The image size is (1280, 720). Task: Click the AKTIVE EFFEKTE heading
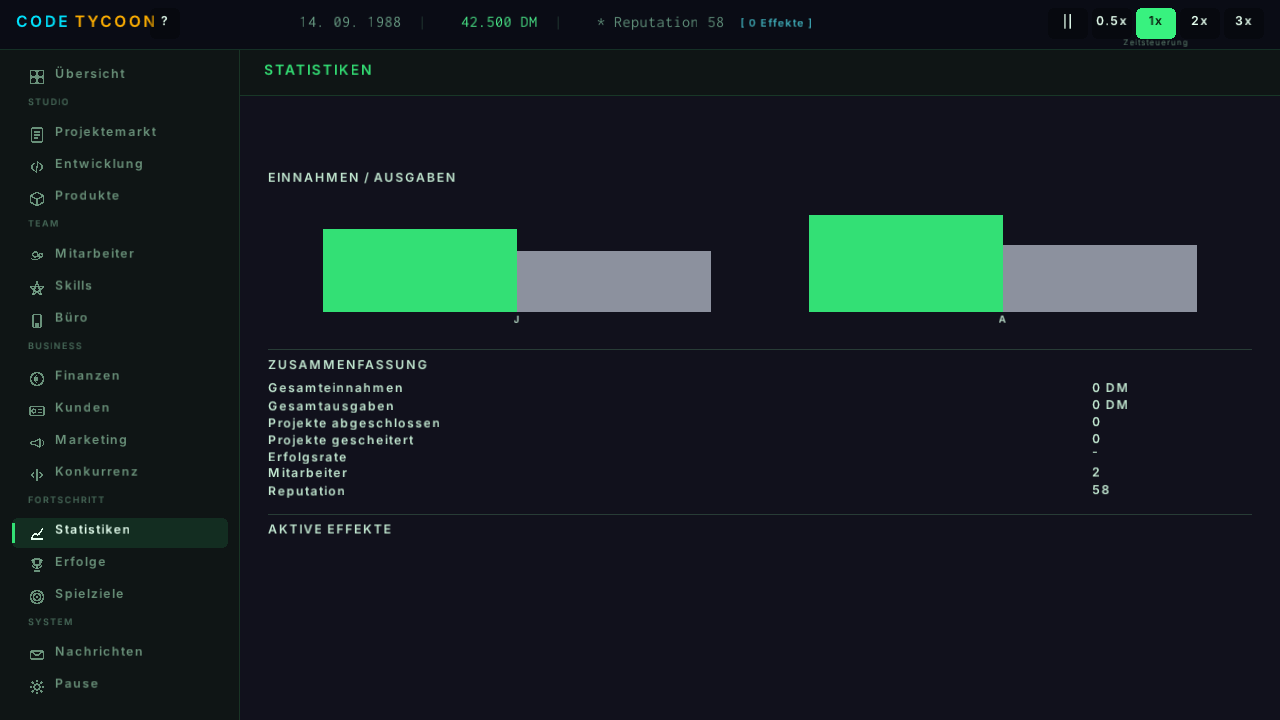(330, 529)
